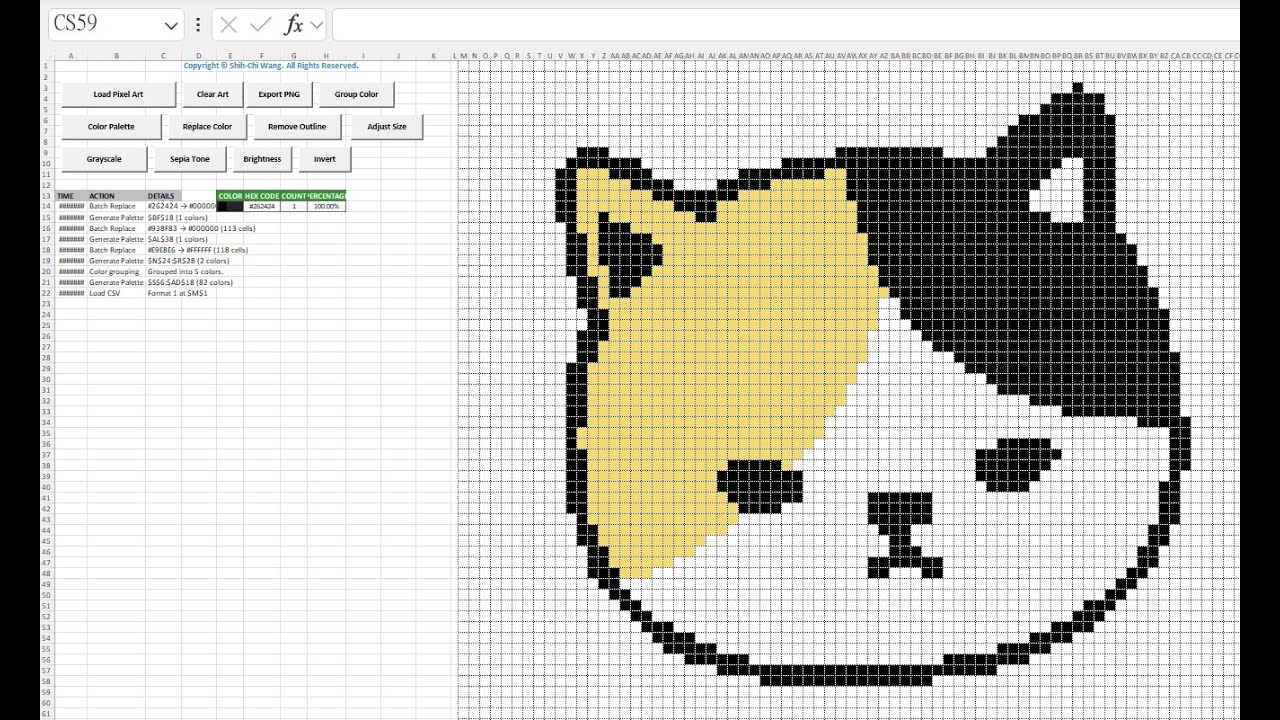This screenshot has height=720, width=1280.
Task: Select row header 22
Action: point(46,293)
